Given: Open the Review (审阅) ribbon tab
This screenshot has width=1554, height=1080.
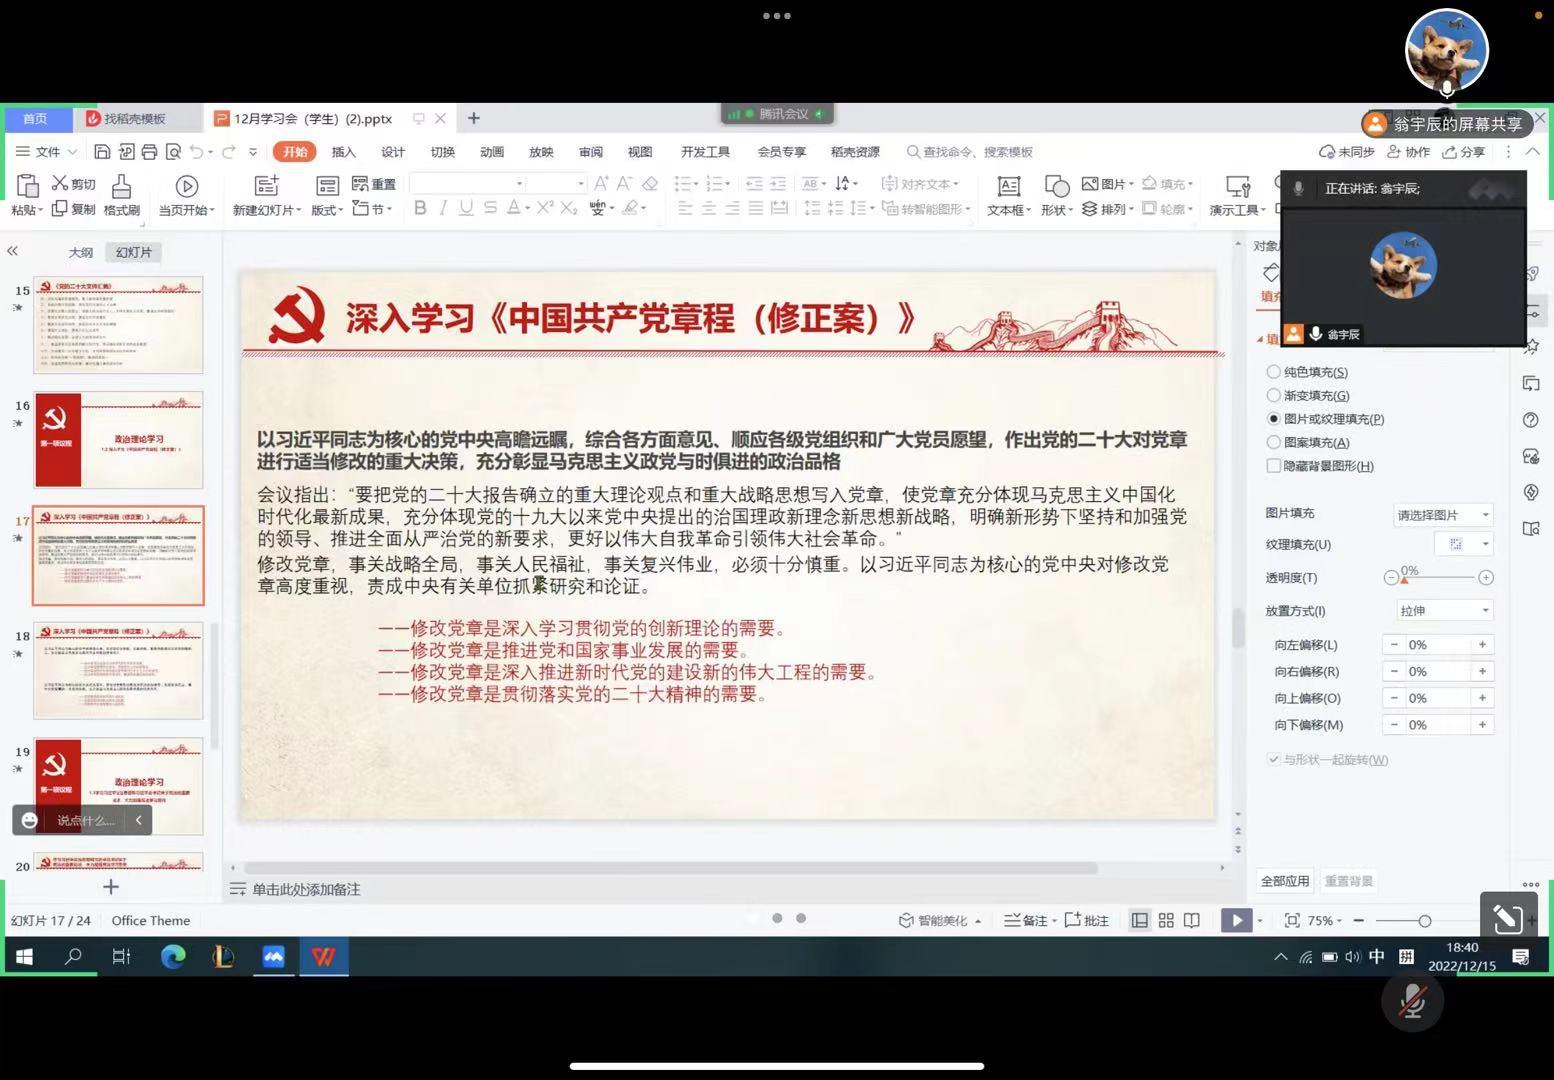Looking at the screenshot, I should [591, 152].
